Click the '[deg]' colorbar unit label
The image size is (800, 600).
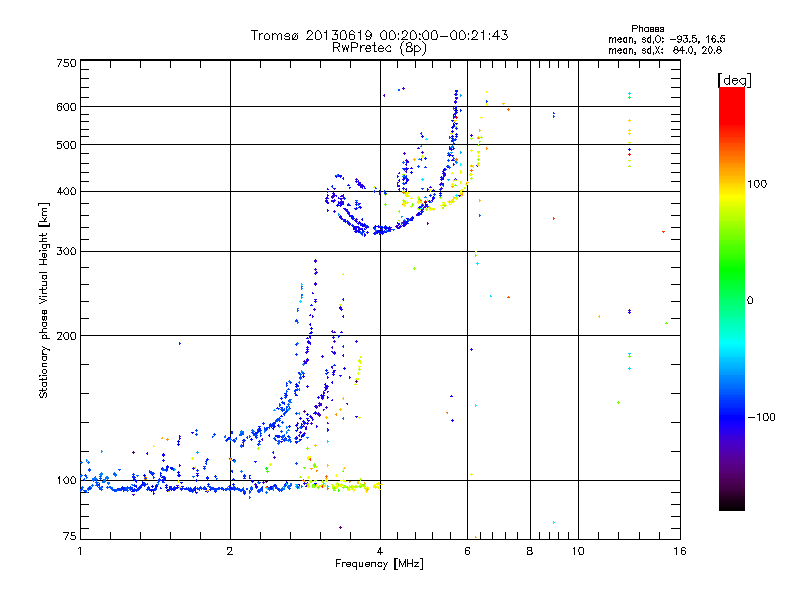[x=734, y=80]
